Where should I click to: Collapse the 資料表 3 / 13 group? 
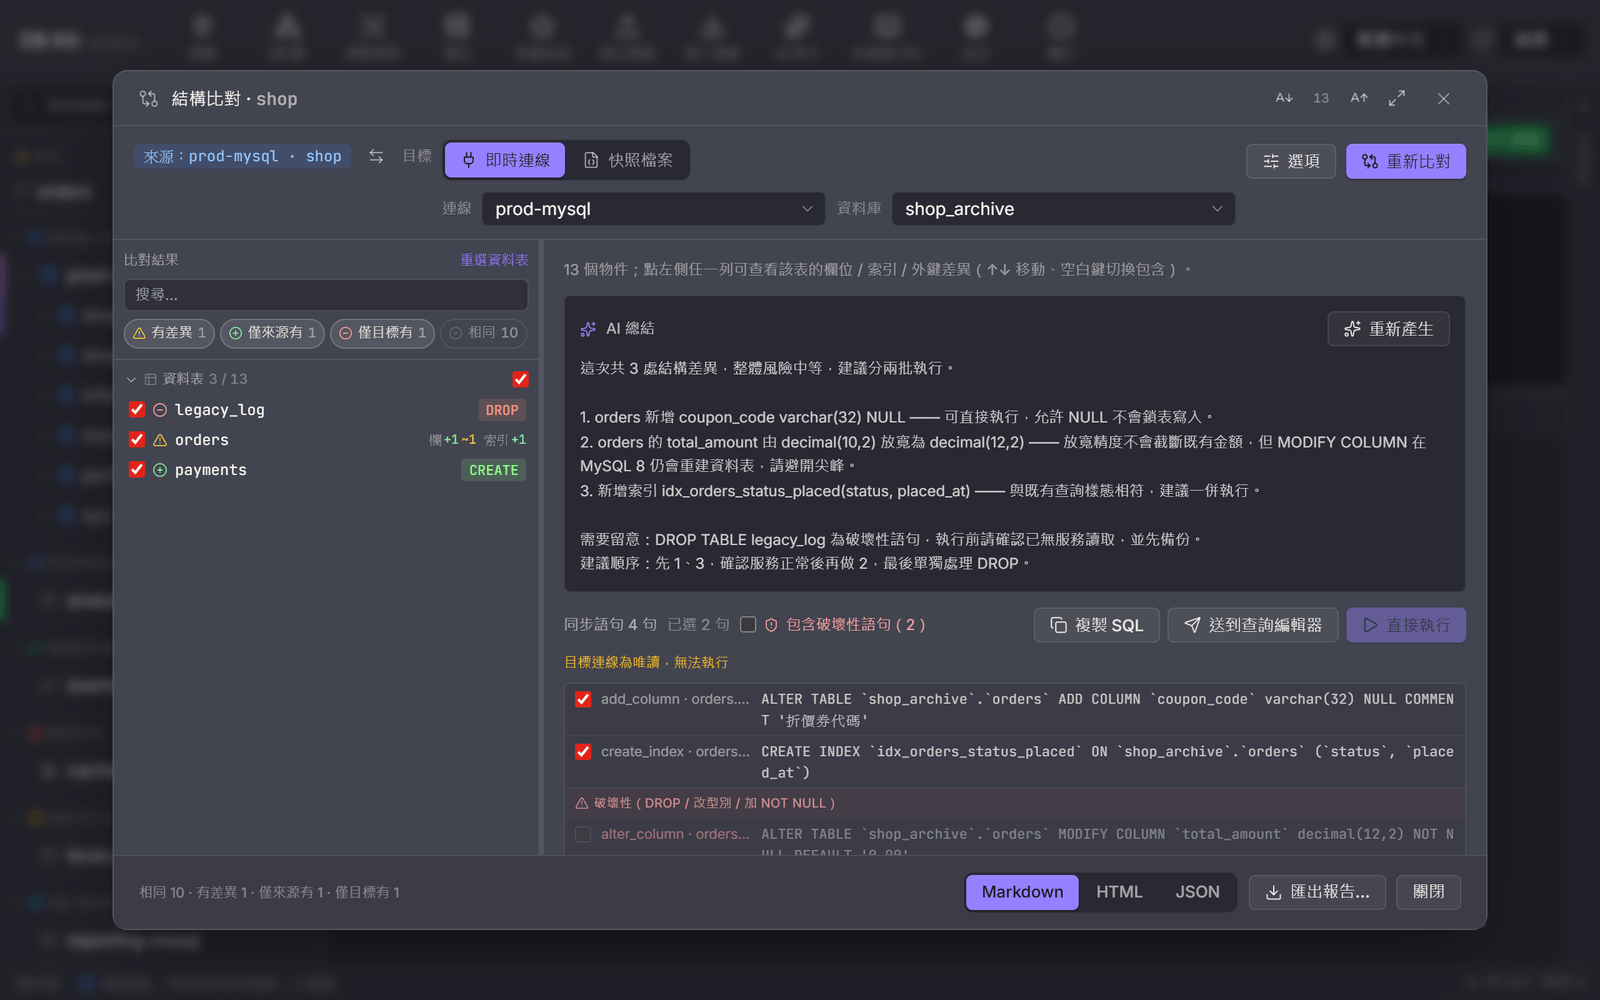[131, 380]
